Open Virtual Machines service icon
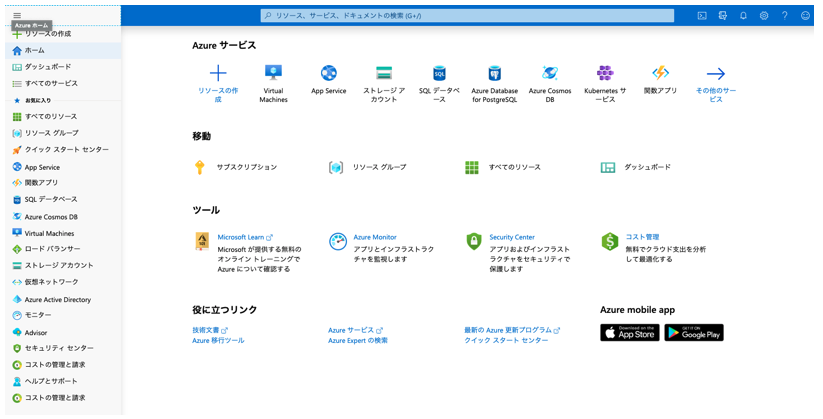 [273, 72]
